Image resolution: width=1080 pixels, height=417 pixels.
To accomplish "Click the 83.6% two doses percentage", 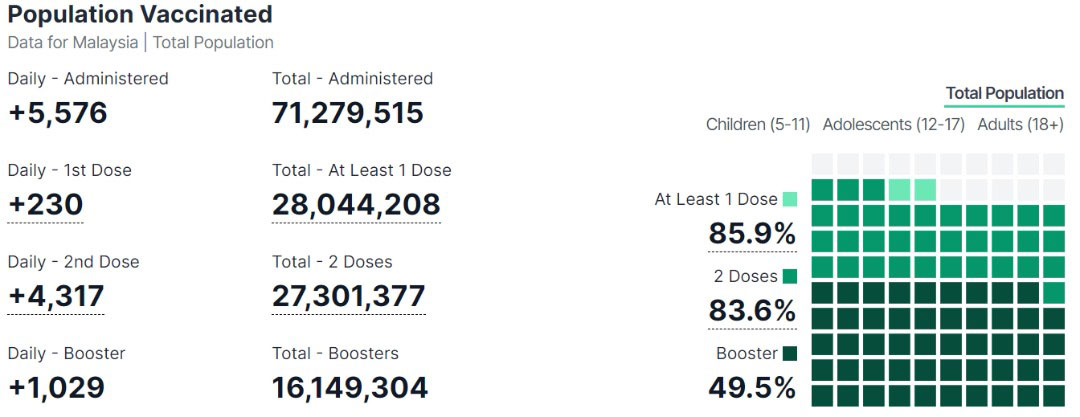I will tap(752, 312).
